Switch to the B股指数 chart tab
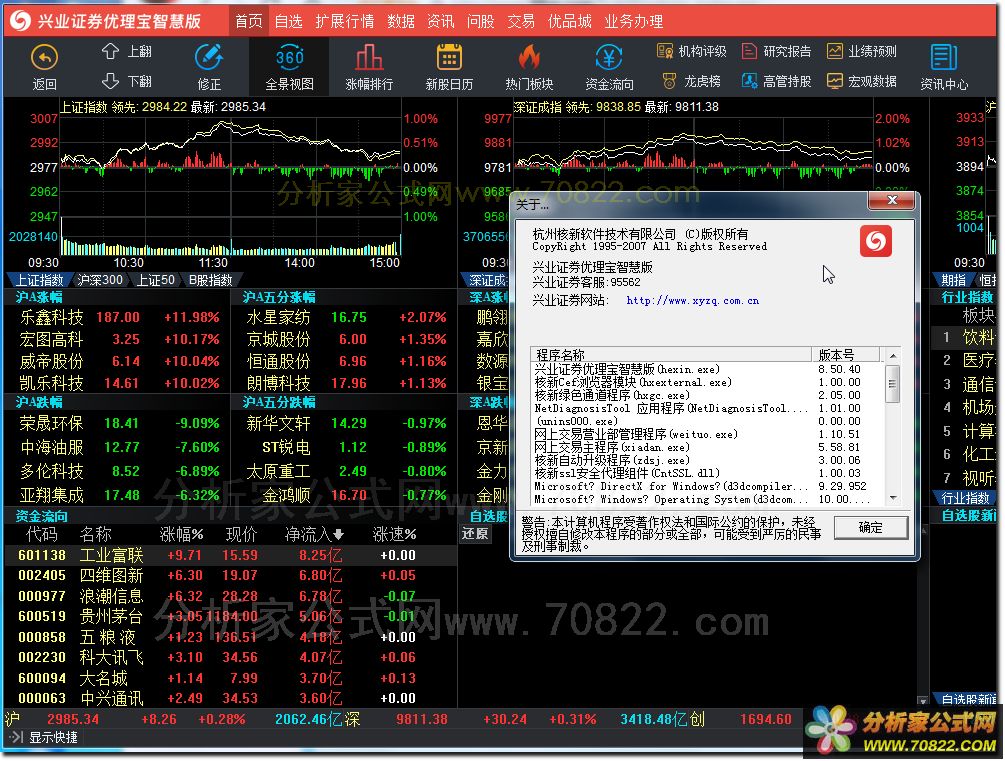The height and width of the screenshot is (761, 1005). (x=210, y=280)
